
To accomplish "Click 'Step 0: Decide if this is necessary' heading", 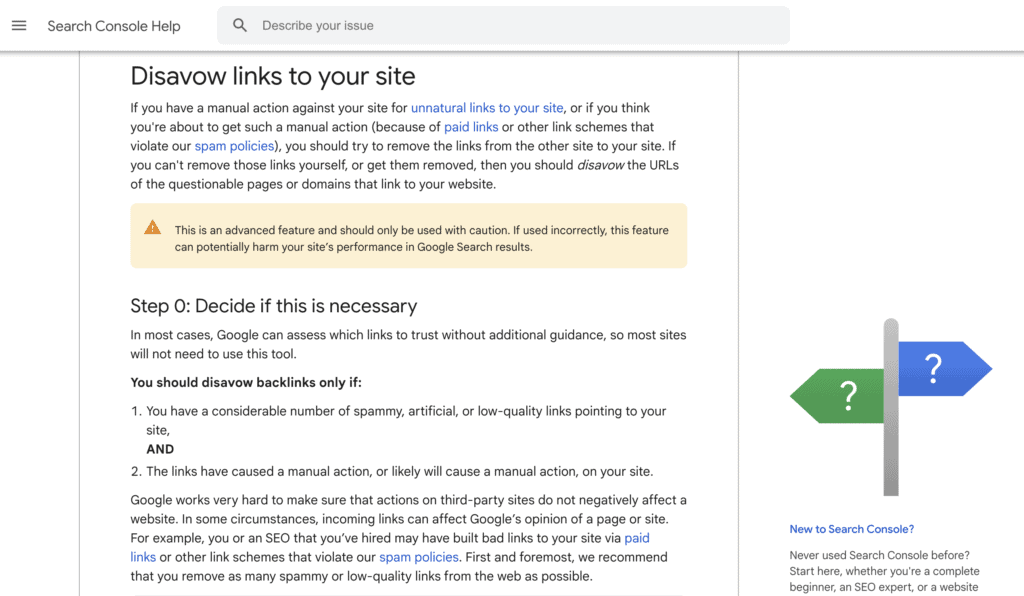I will 273,306.
